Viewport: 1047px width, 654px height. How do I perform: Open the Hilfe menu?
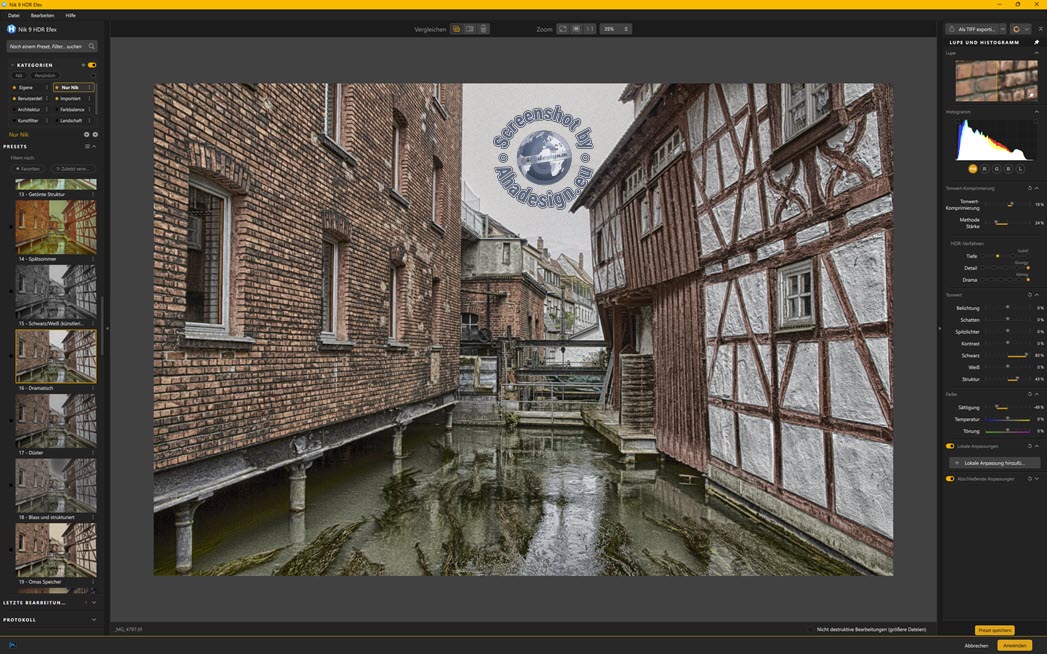click(x=70, y=15)
